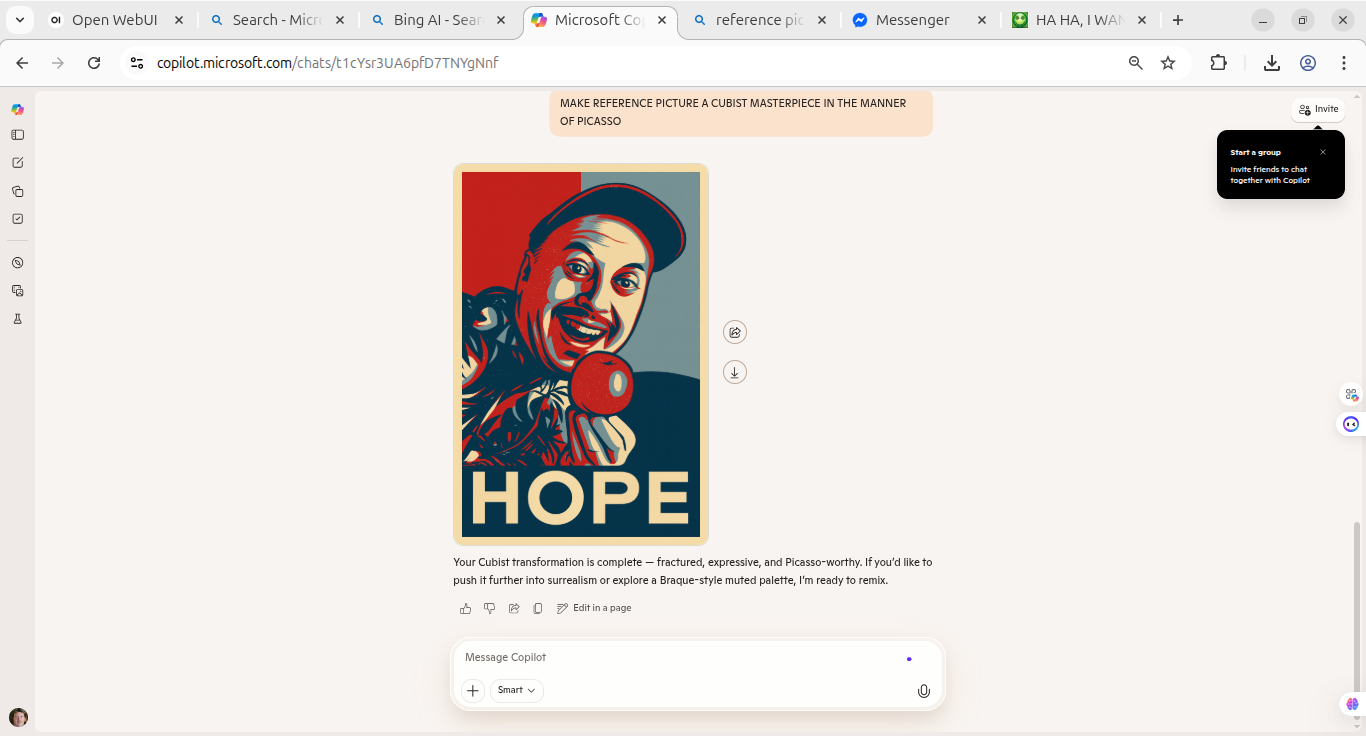Click the microphone voice input icon

(924, 691)
